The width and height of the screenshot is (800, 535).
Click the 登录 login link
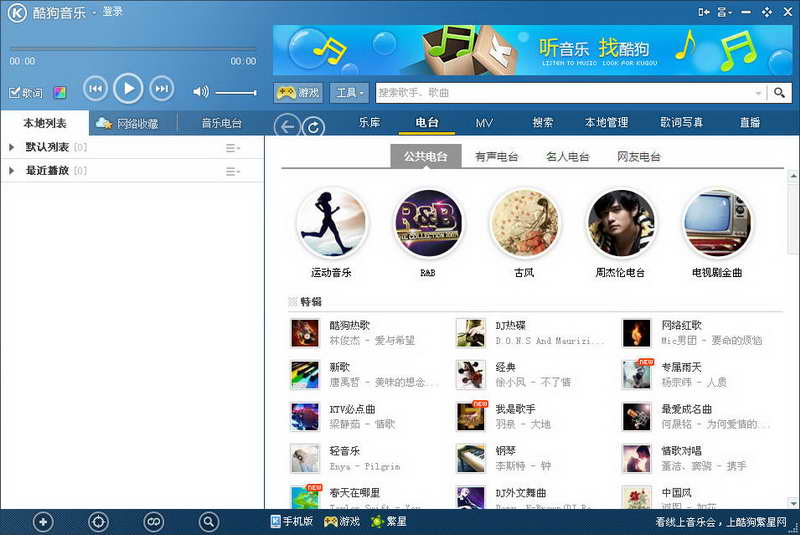pyautogui.click(x=113, y=11)
